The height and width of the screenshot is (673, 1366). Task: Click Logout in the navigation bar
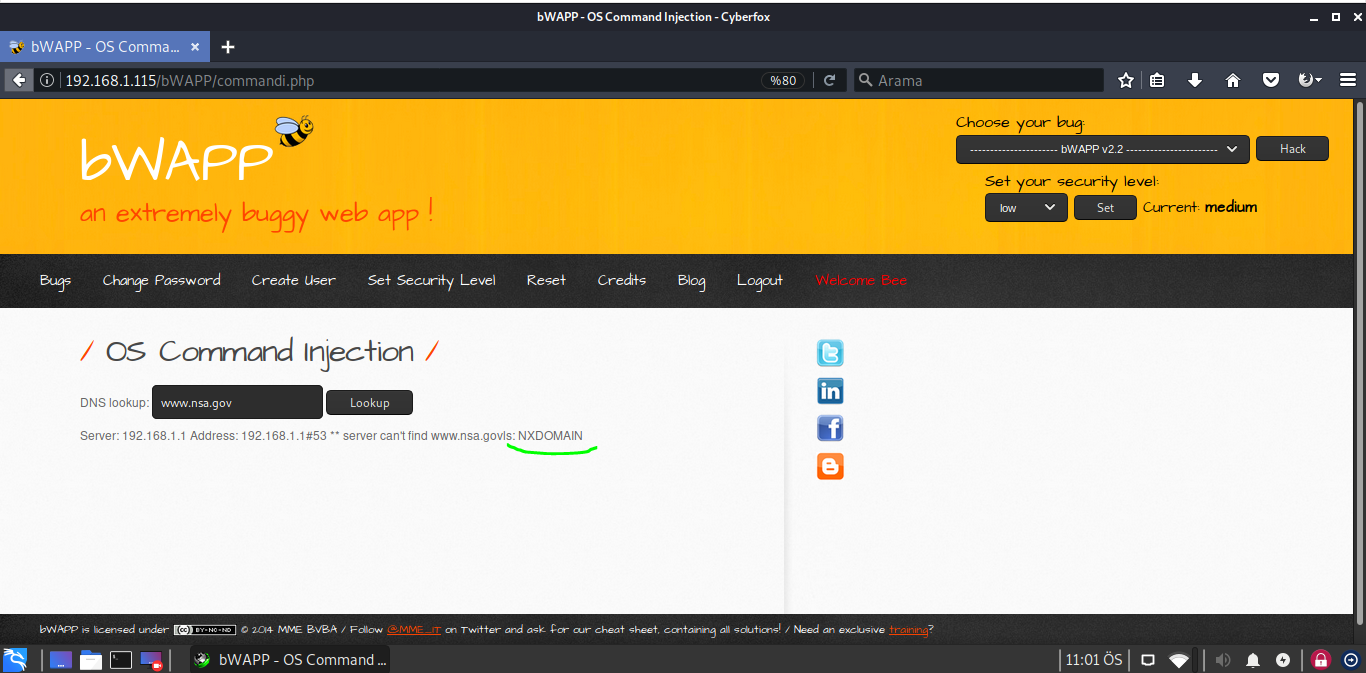pyautogui.click(x=760, y=280)
